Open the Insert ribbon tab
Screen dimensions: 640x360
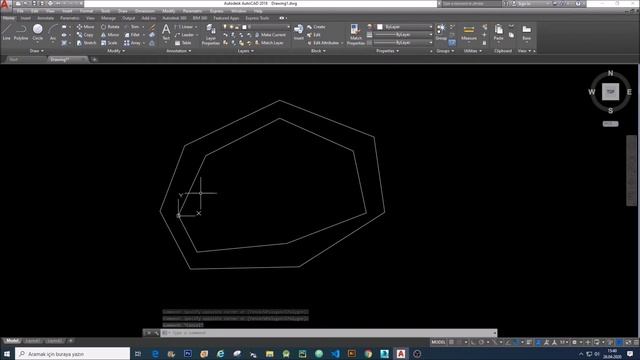[25, 18]
